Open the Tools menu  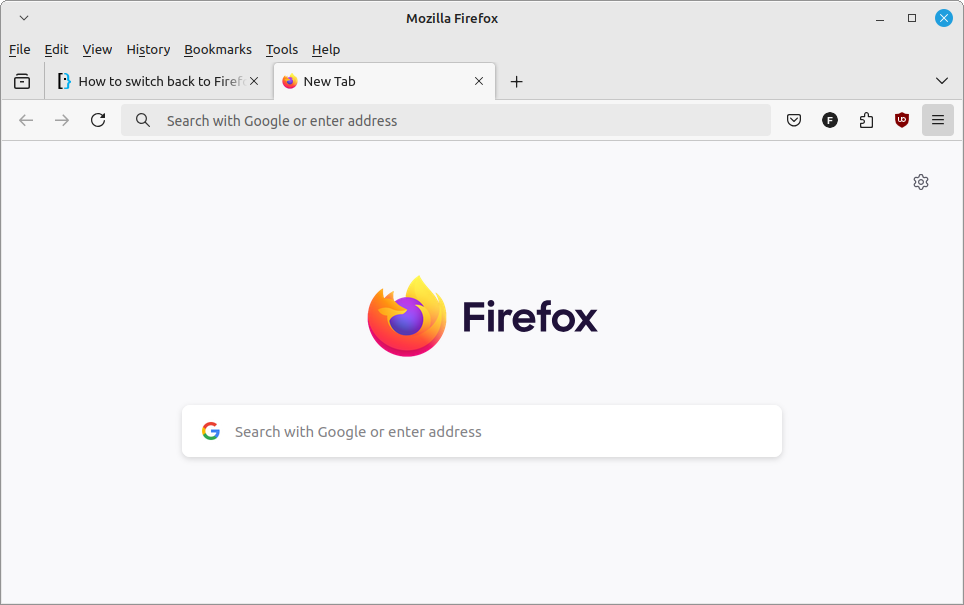point(282,49)
